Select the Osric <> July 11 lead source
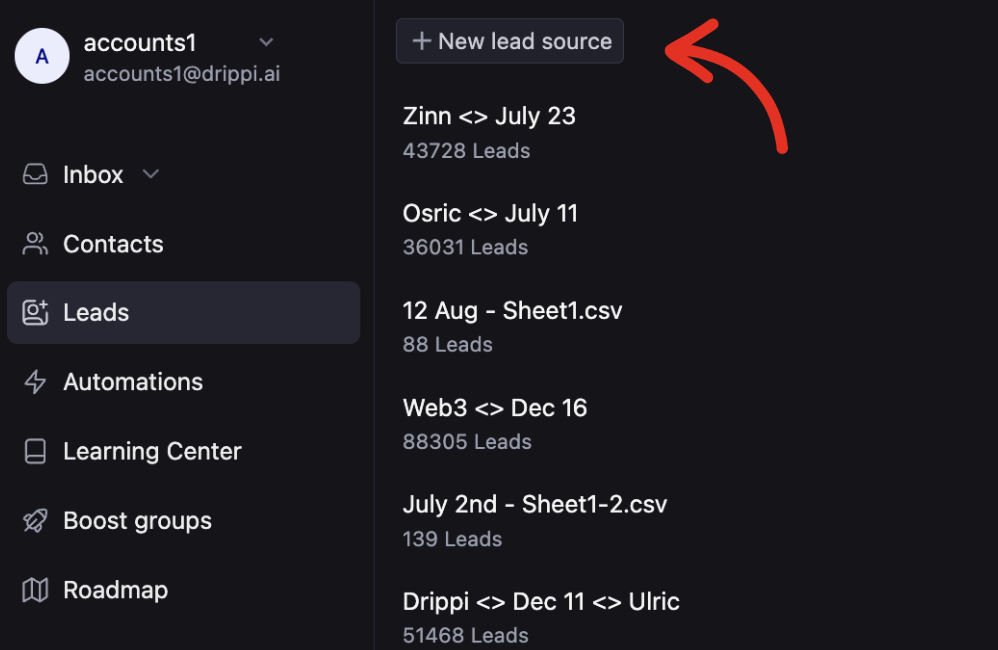This screenshot has height=650, width=998. click(489, 213)
